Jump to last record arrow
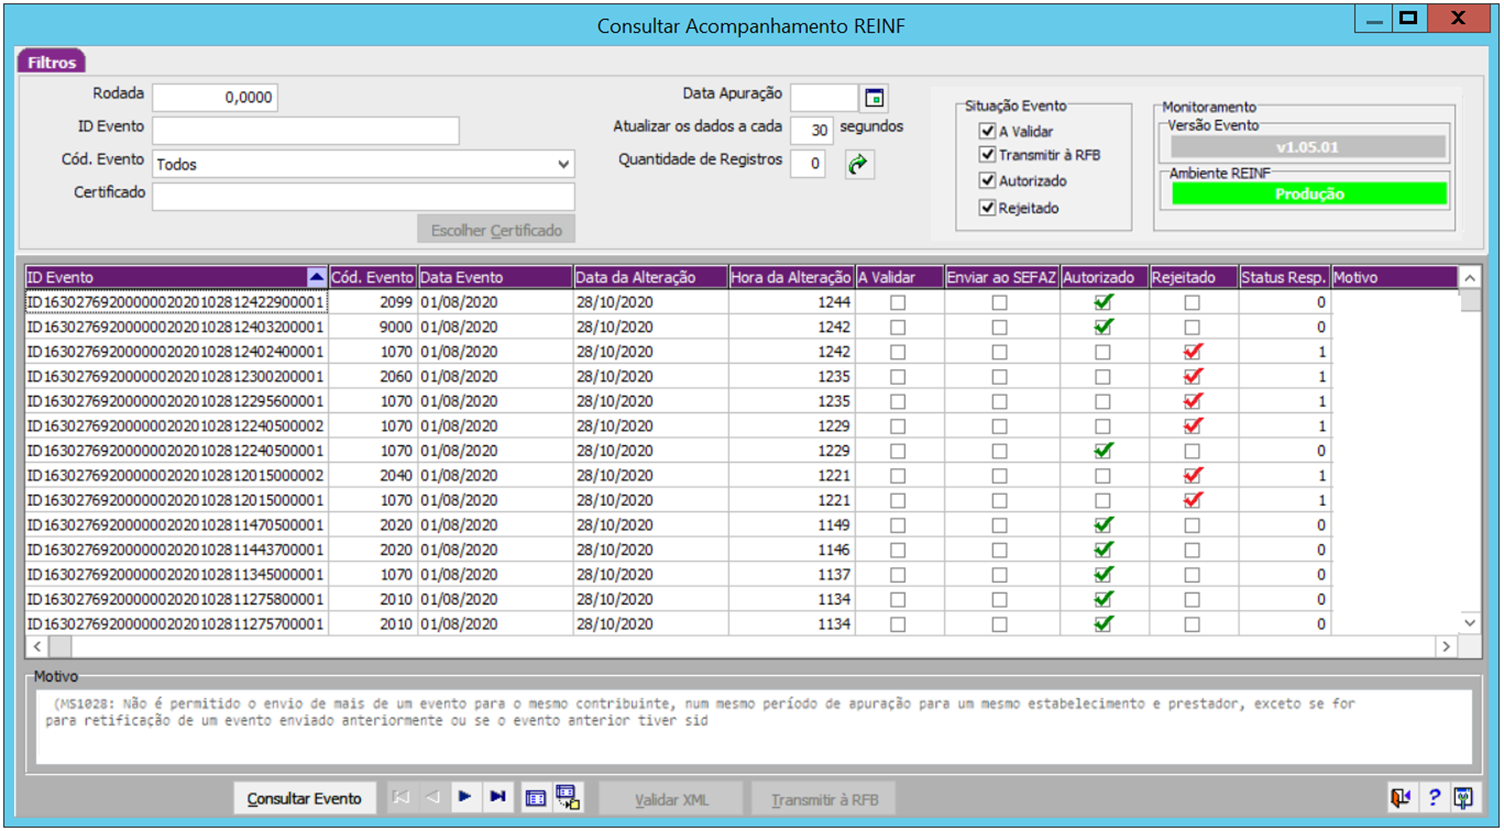 coord(497,798)
